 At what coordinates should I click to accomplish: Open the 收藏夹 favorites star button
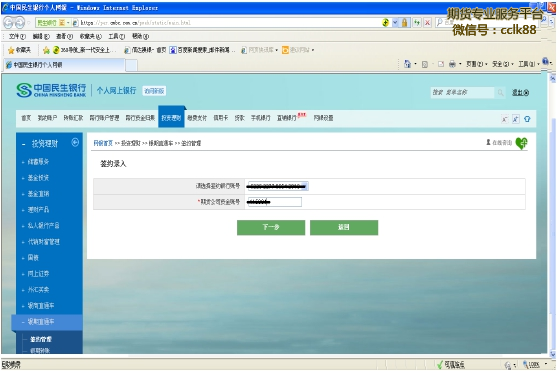coord(20,50)
